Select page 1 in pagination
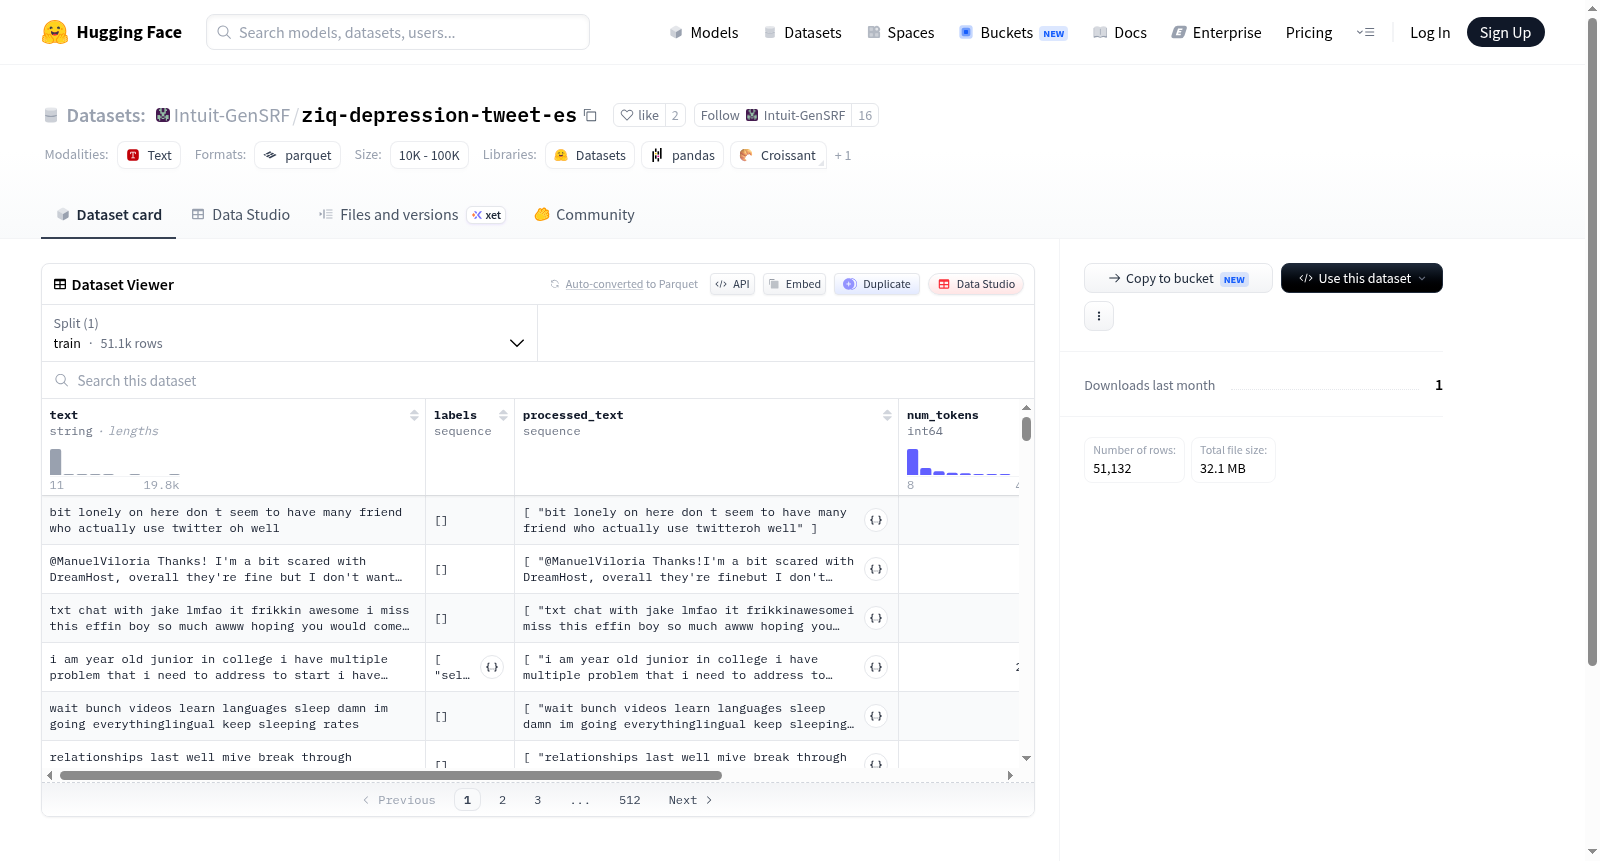1600x861 pixels. [x=467, y=800]
